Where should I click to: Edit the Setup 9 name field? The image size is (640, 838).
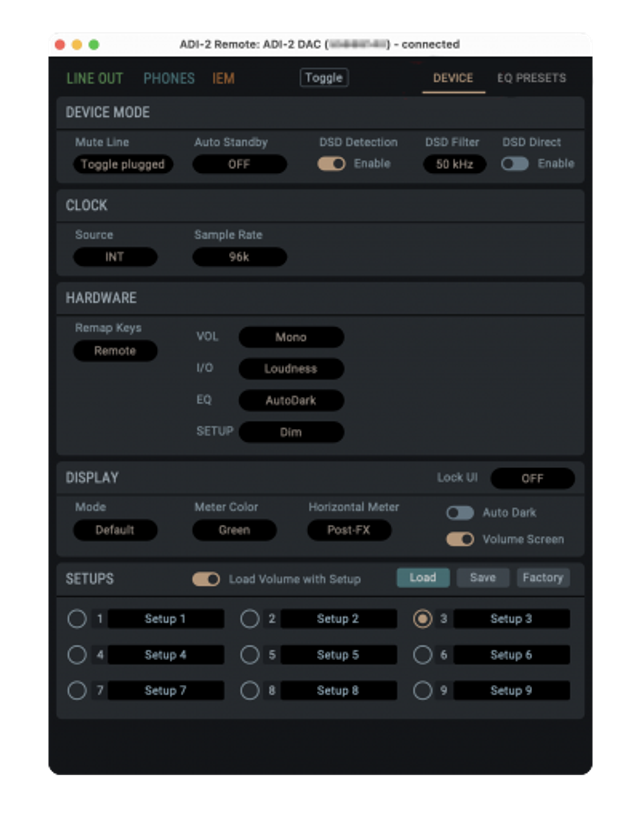tap(512, 690)
